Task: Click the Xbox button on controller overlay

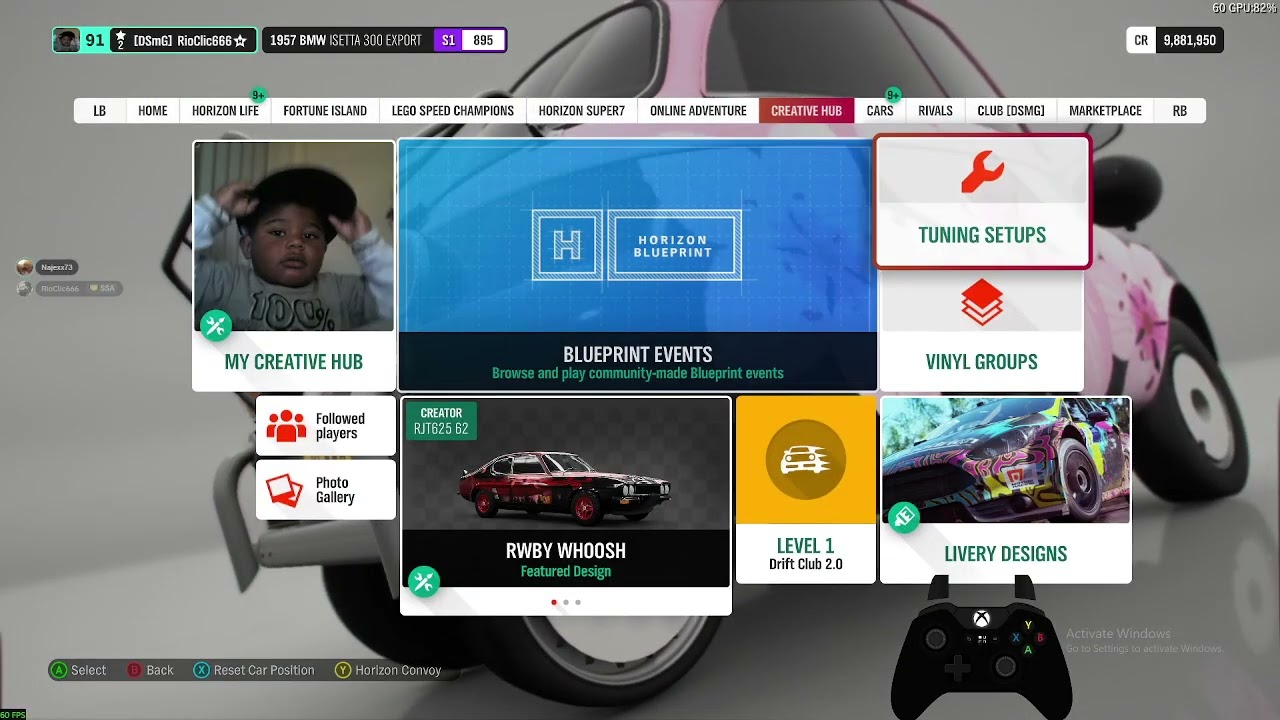Action: (981, 619)
